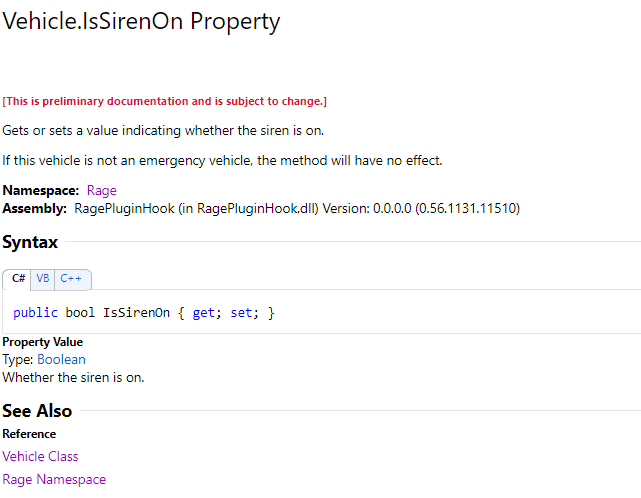Click the 'public' keyword in the code
641x498 pixels.
point(36,313)
